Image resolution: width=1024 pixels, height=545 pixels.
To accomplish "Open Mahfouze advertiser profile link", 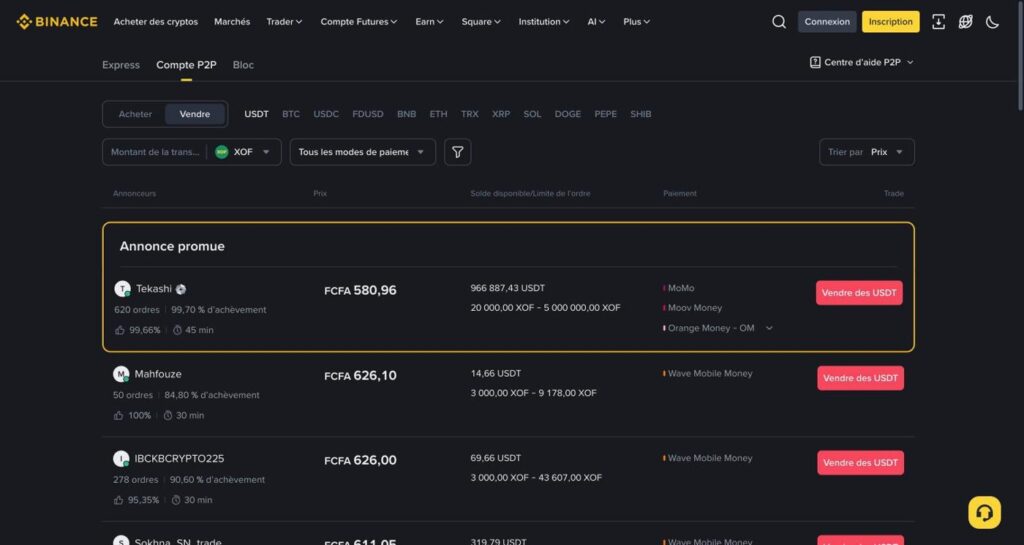I will [158, 374].
